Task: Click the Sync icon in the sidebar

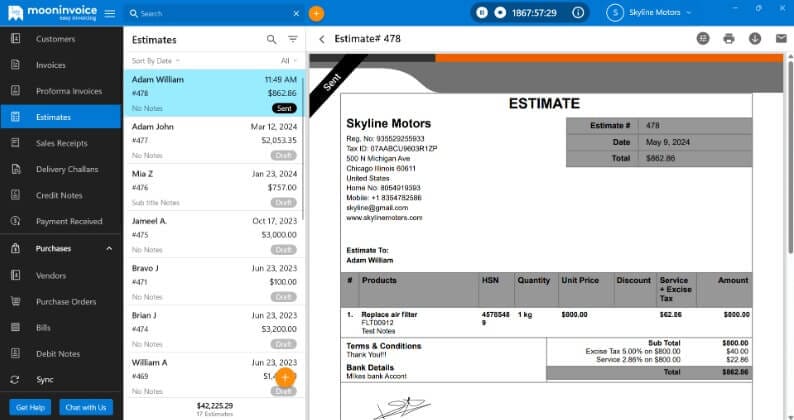Action: 15,379
